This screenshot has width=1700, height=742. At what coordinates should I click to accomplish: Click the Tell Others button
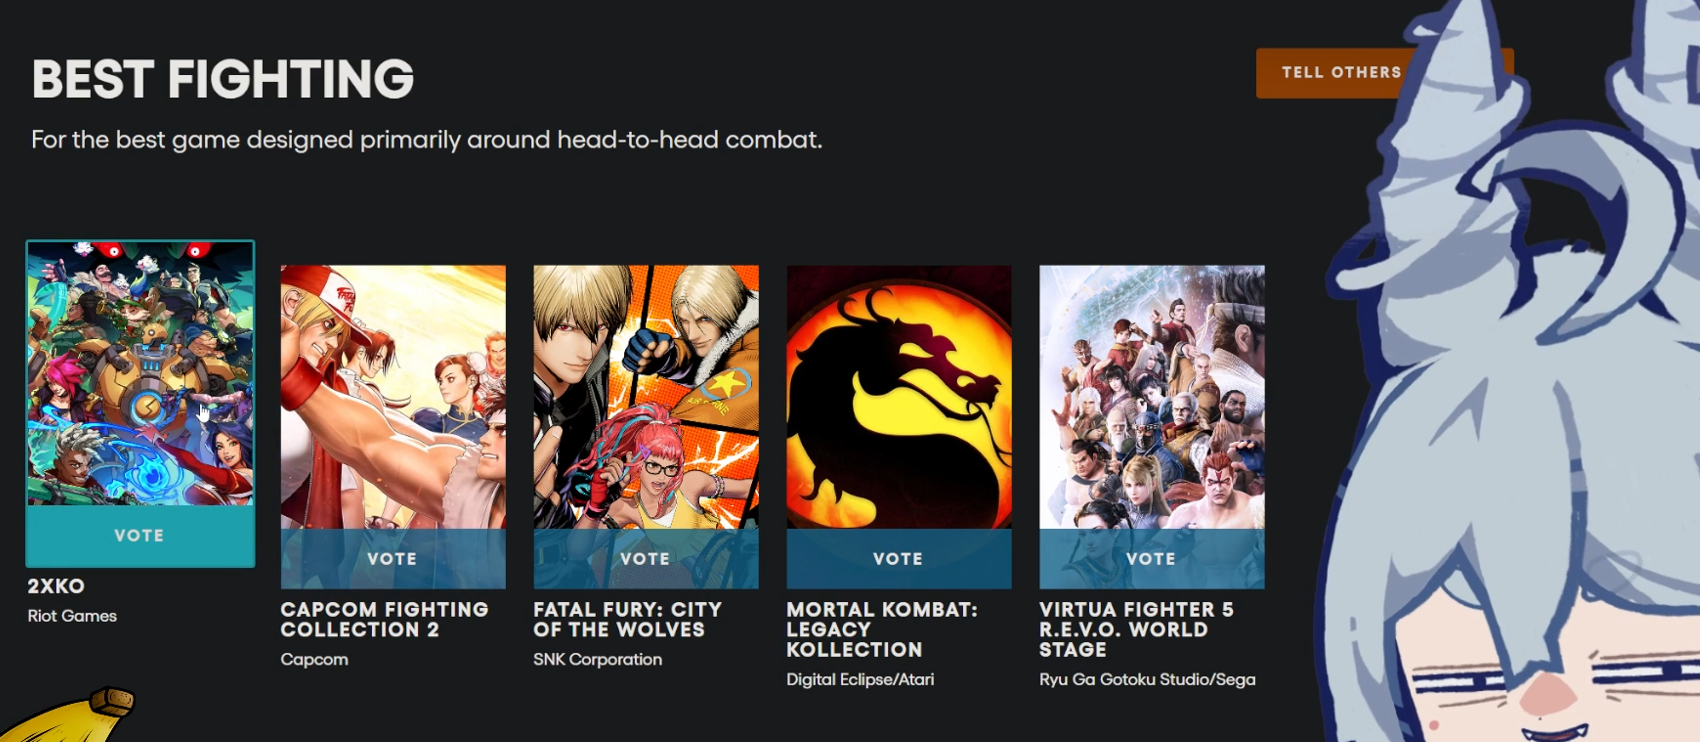click(x=1343, y=73)
